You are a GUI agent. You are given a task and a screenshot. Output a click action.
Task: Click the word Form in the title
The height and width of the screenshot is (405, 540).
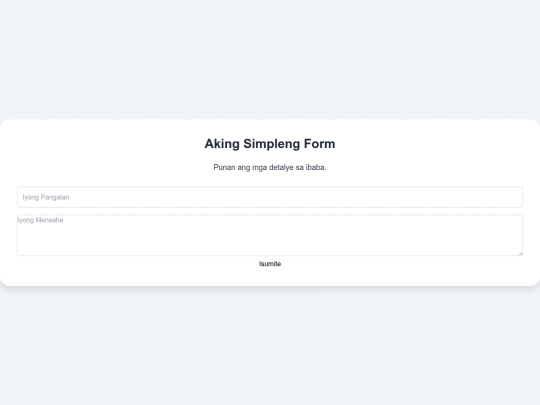tap(319, 144)
